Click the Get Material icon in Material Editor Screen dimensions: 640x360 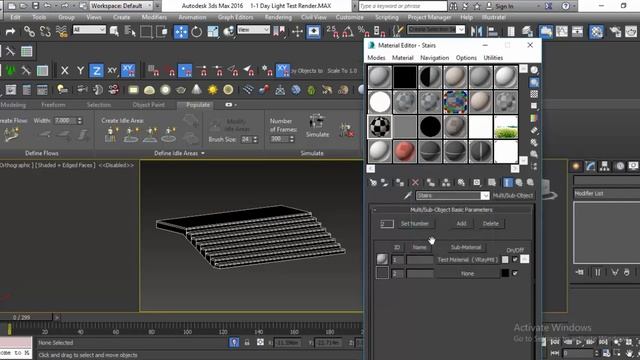tap(373, 183)
